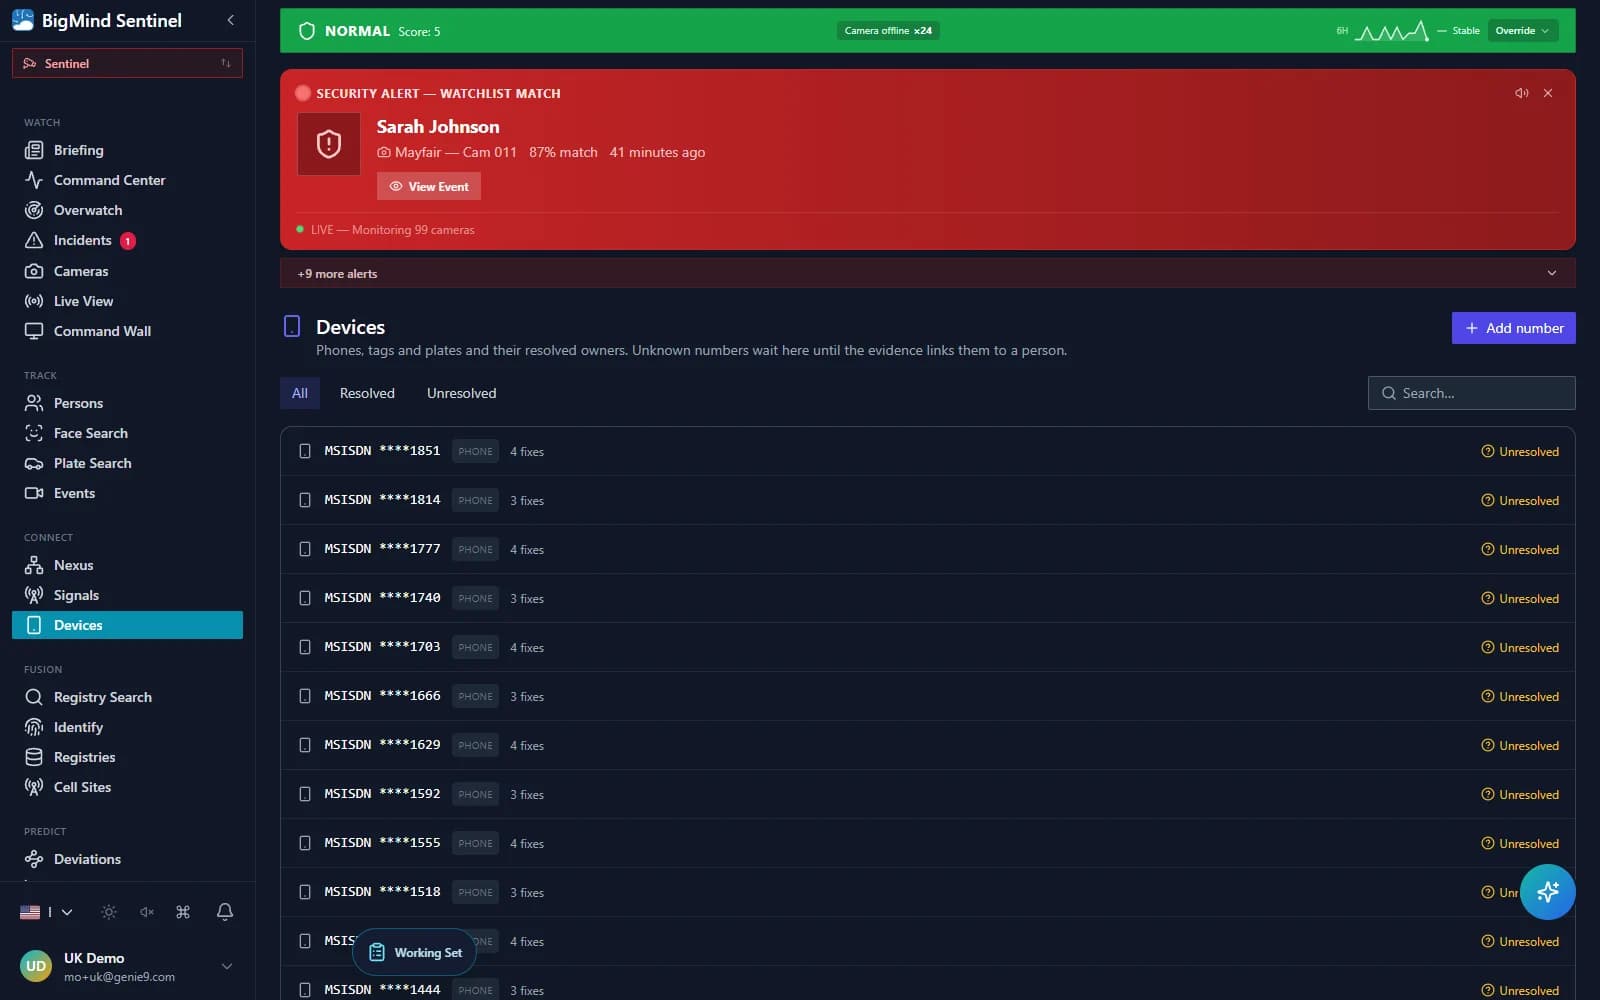The image size is (1600, 1000).
Task: Click the Sarah Johnson alert name
Action: pos(438,127)
